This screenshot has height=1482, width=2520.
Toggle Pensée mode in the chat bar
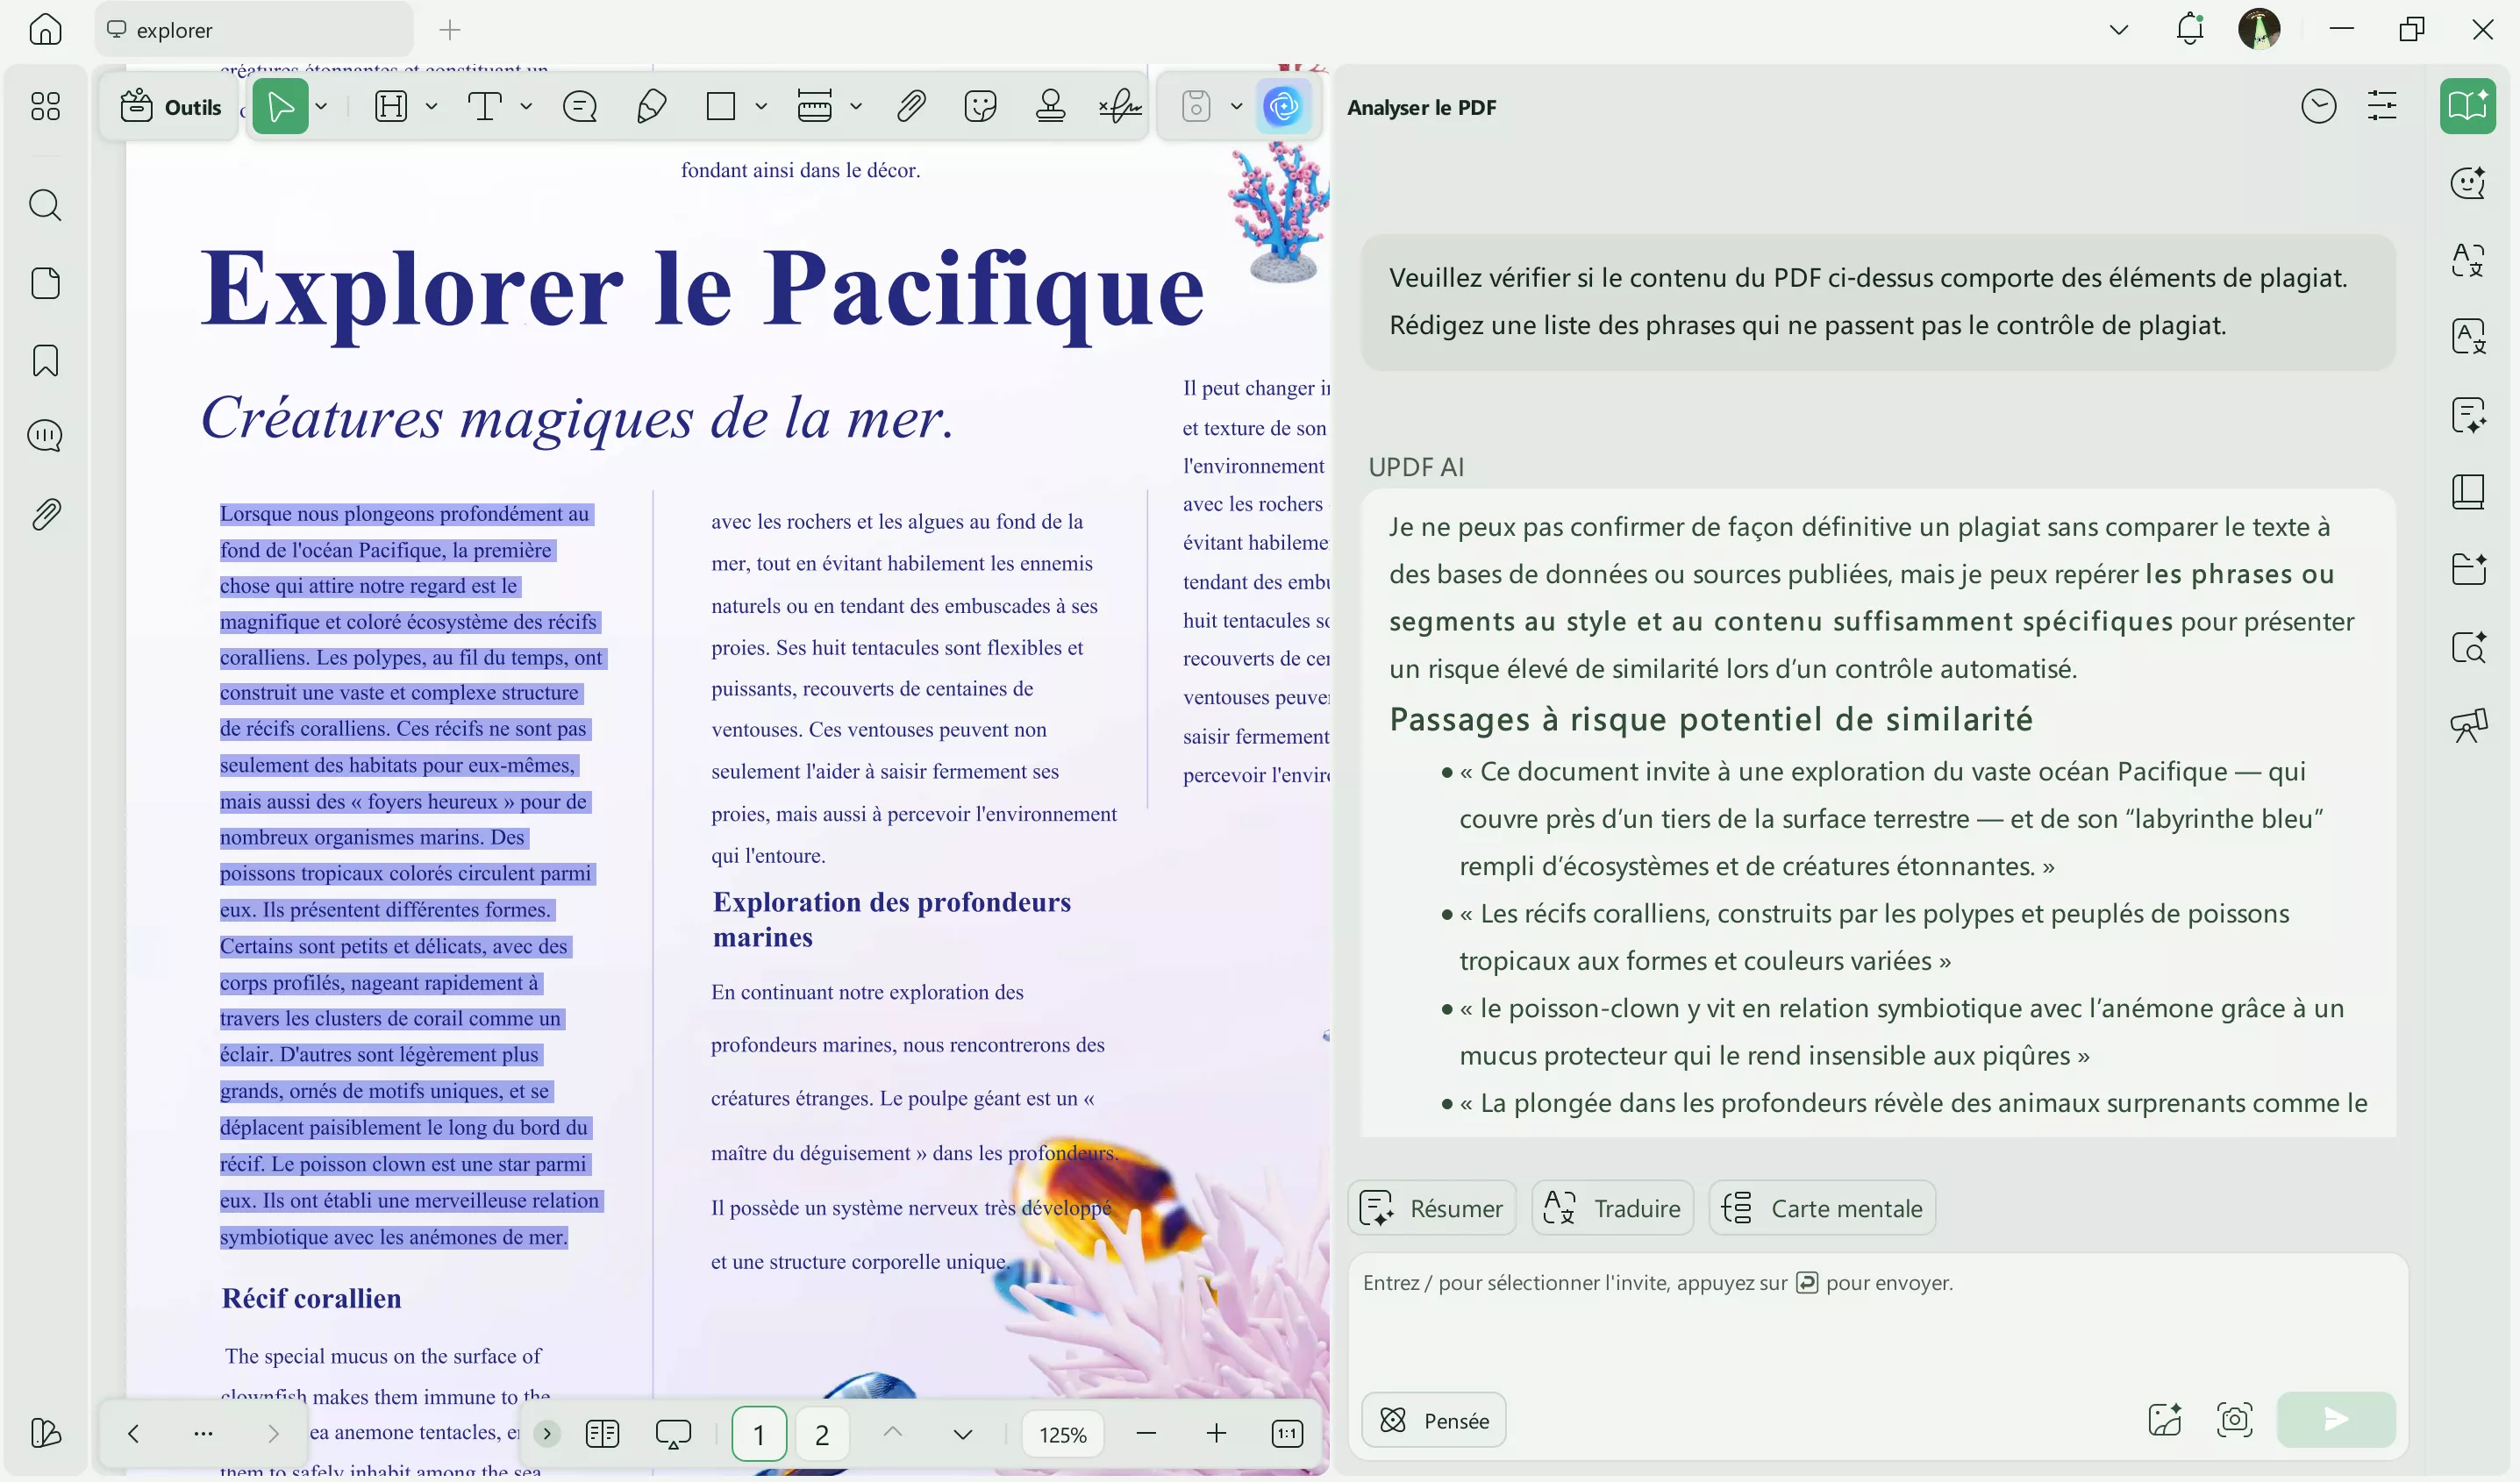[x=1432, y=1420]
